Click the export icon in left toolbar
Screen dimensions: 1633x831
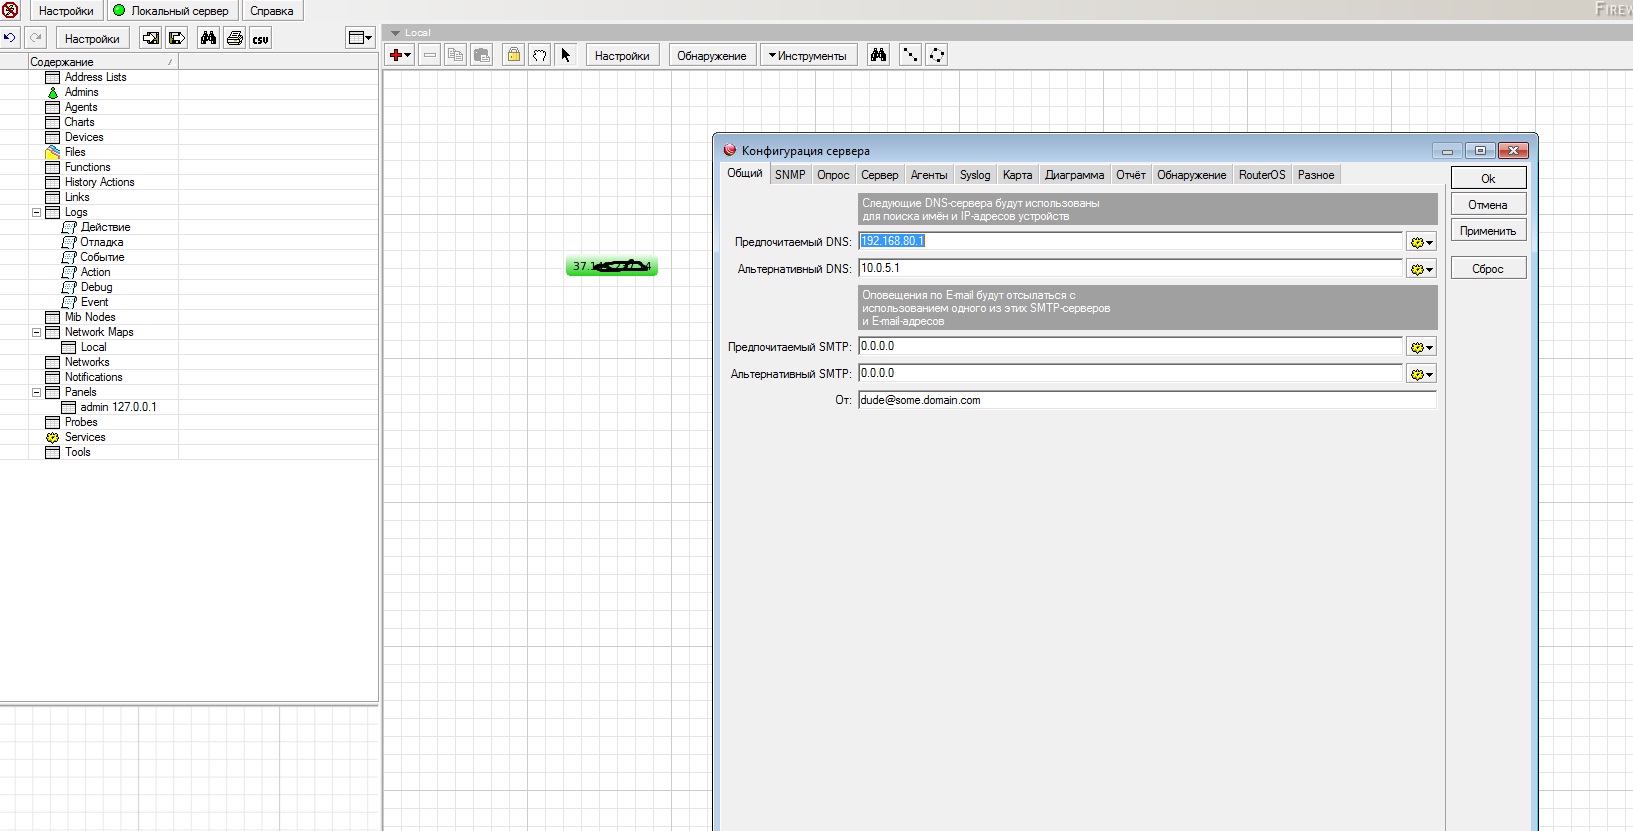point(177,38)
